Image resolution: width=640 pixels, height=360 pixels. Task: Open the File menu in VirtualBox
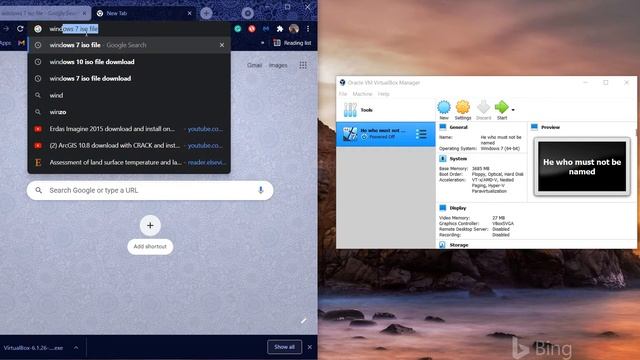(343, 94)
